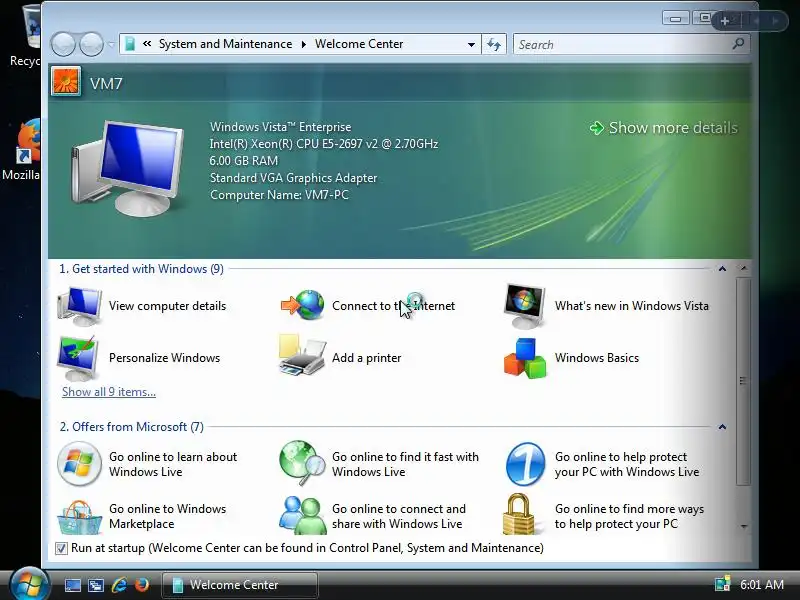Image resolution: width=800 pixels, height=600 pixels.
Task: Click Show Desktop in the Quick Launch bar
Action: (x=72, y=585)
